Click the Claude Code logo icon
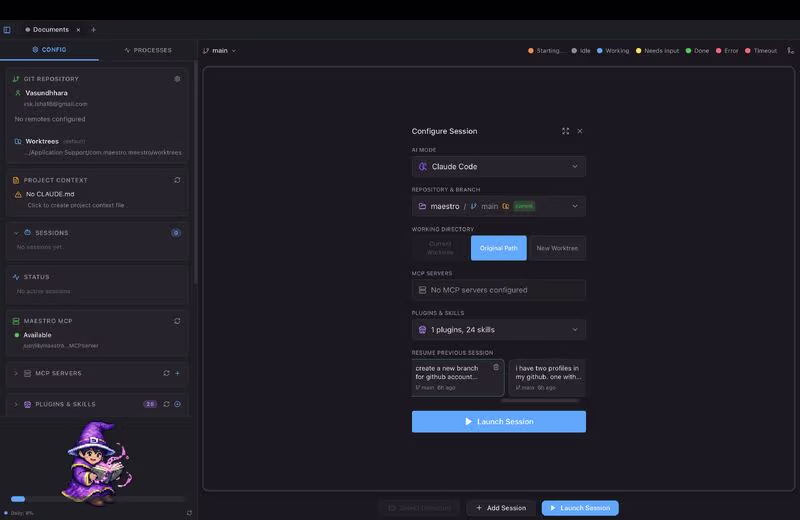Viewport: 800px width, 520px height. [x=422, y=166]
